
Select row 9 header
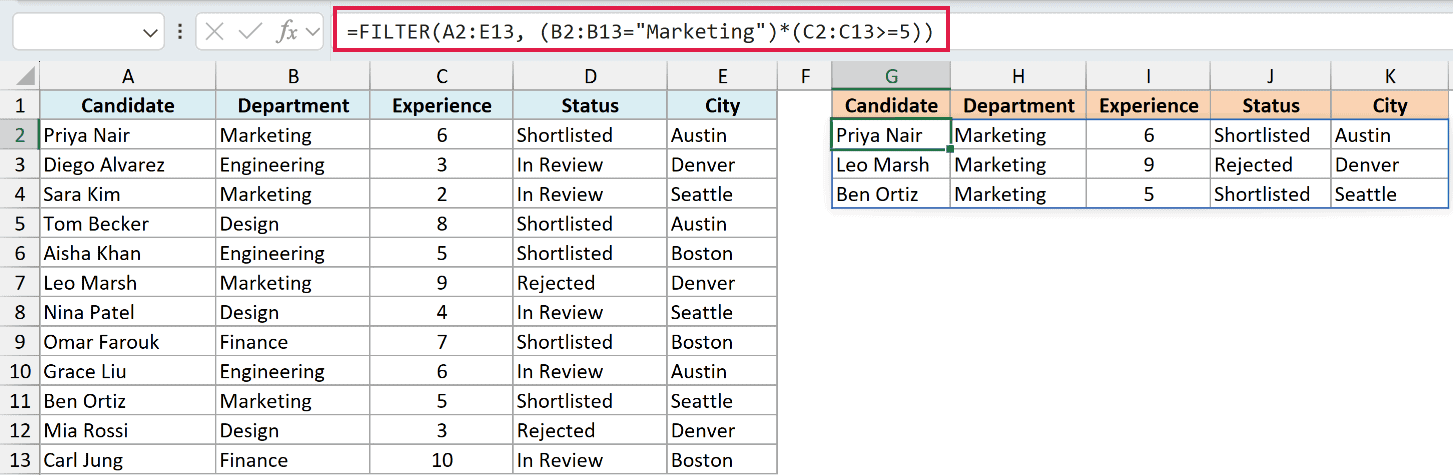click(20, 341)
